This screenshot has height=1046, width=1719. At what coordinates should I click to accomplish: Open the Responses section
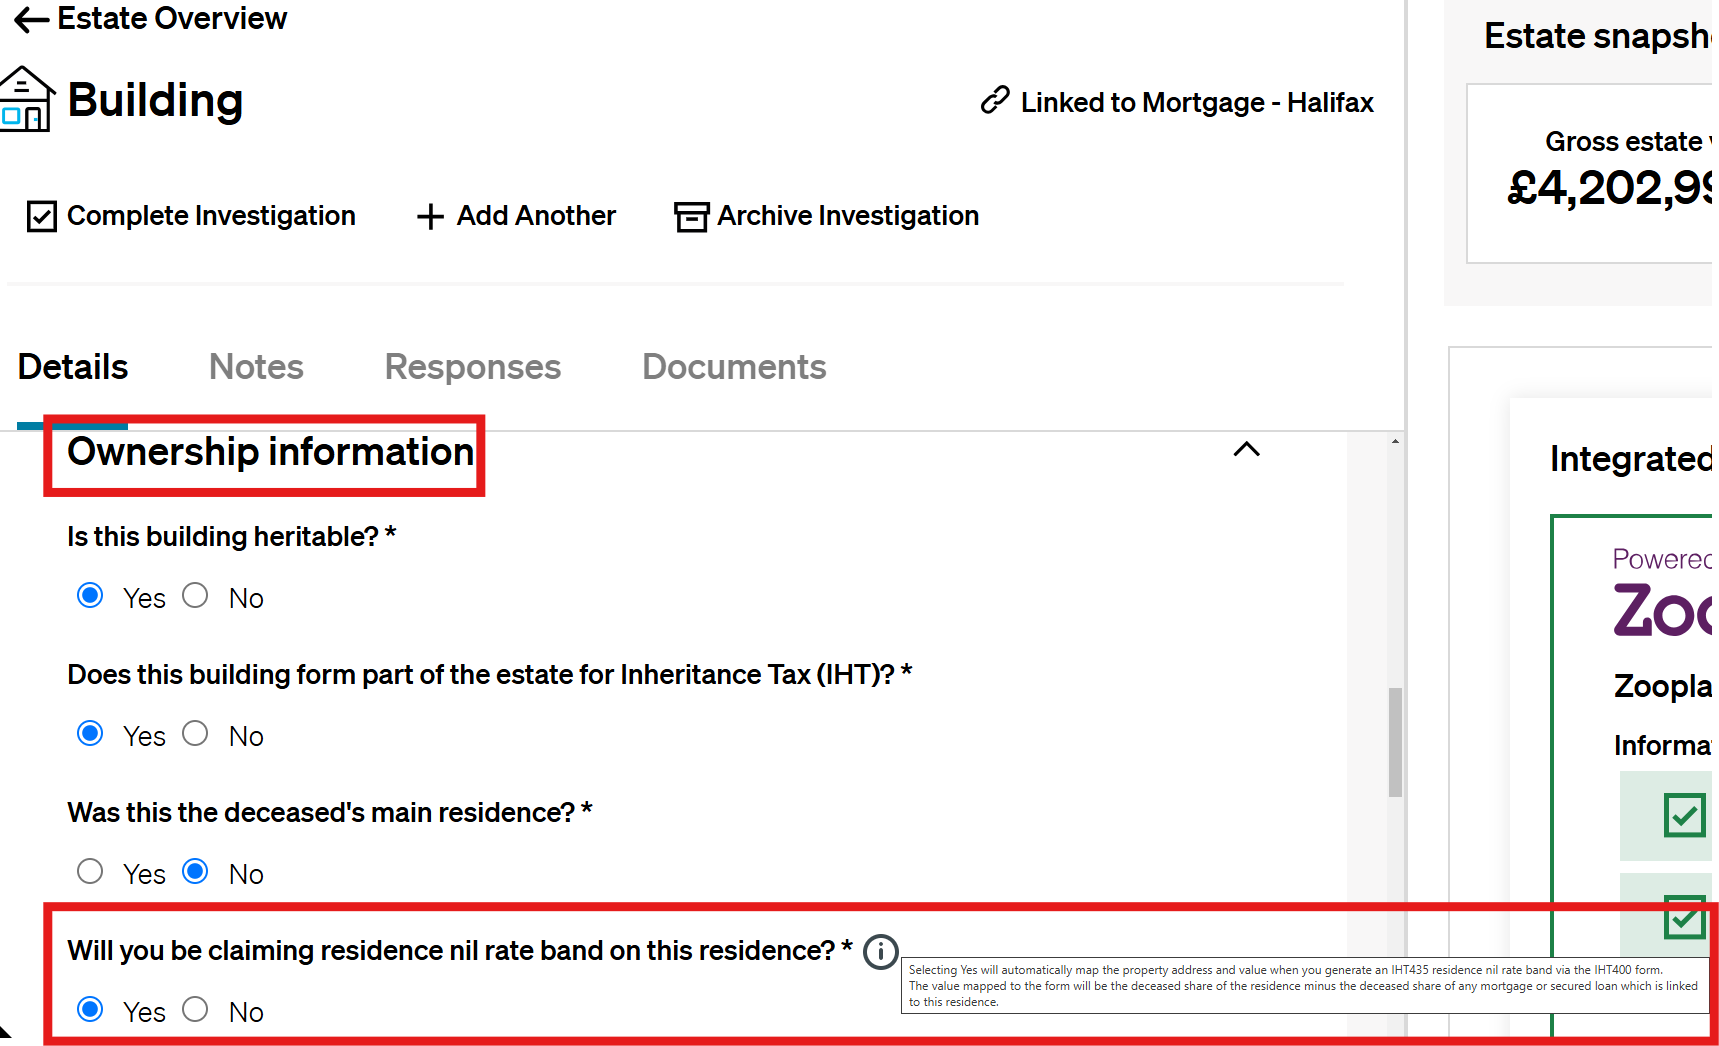pyautogui.click(x=472, y=367)
